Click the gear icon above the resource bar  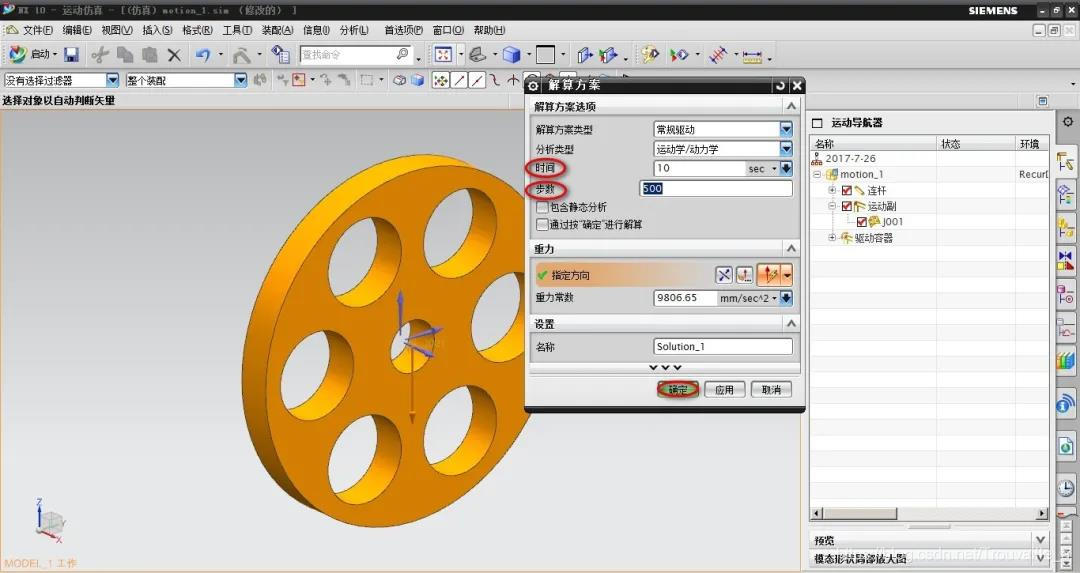(1068, 122)
